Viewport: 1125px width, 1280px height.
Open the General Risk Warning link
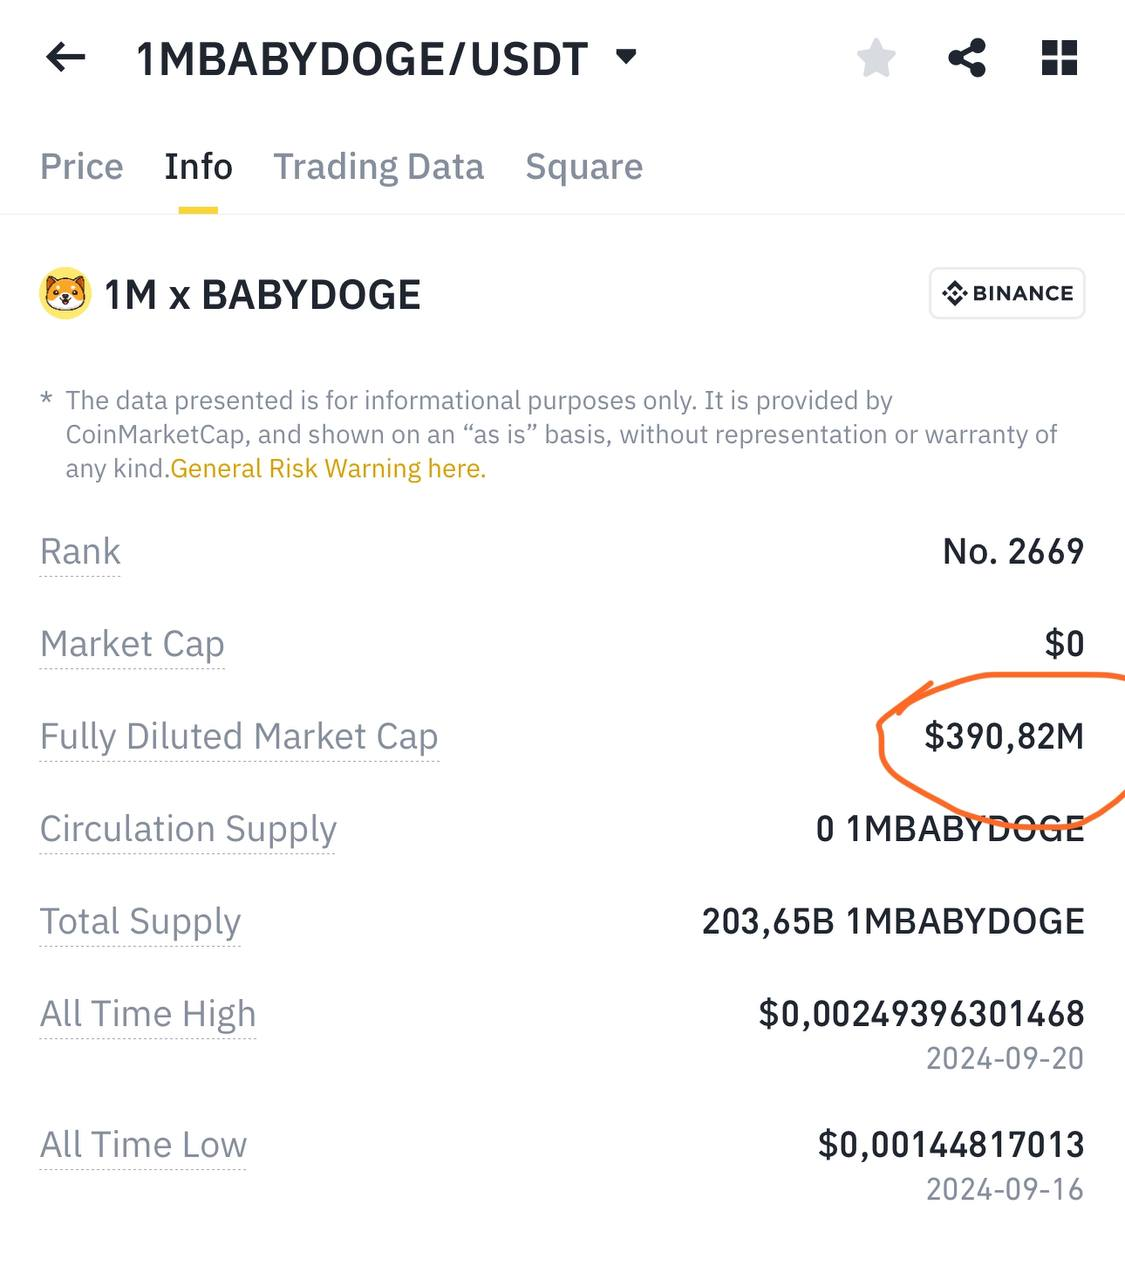coord(328,469)
